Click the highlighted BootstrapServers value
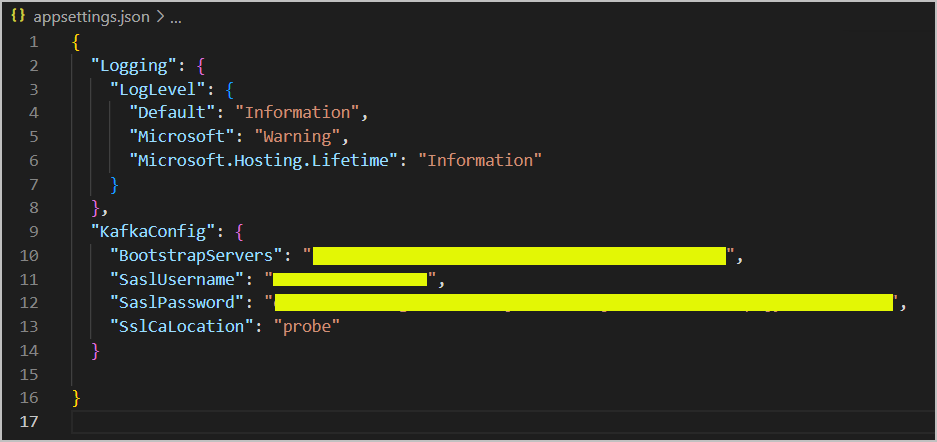Image resolution: width=937 pixels, height=442 pixels. [519, 255]
